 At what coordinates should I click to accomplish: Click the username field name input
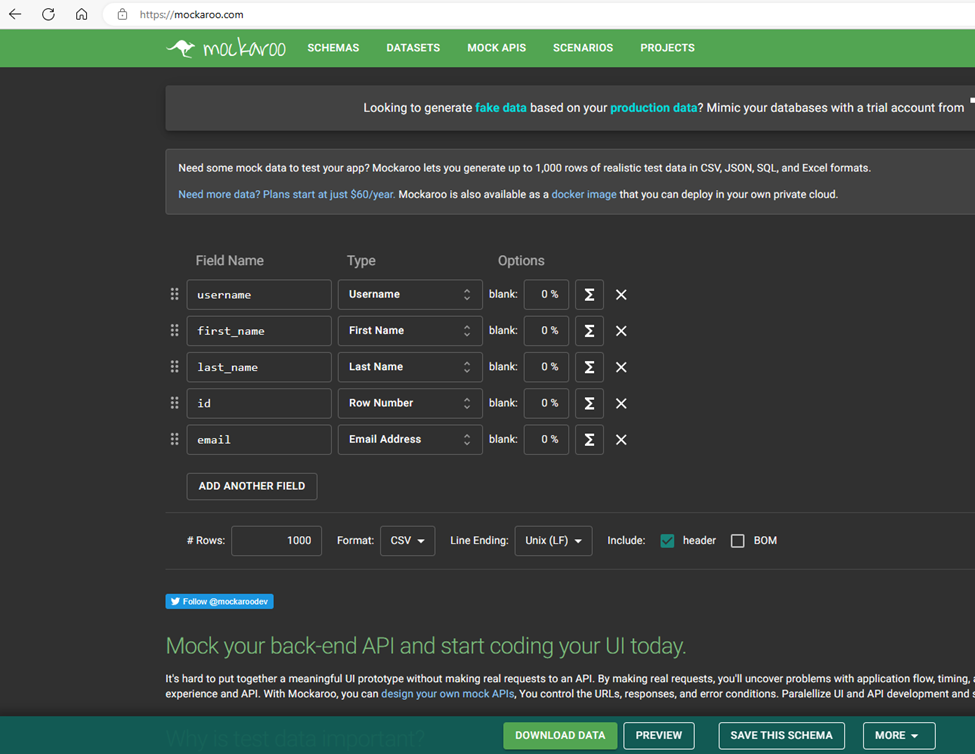pos(259,295)
